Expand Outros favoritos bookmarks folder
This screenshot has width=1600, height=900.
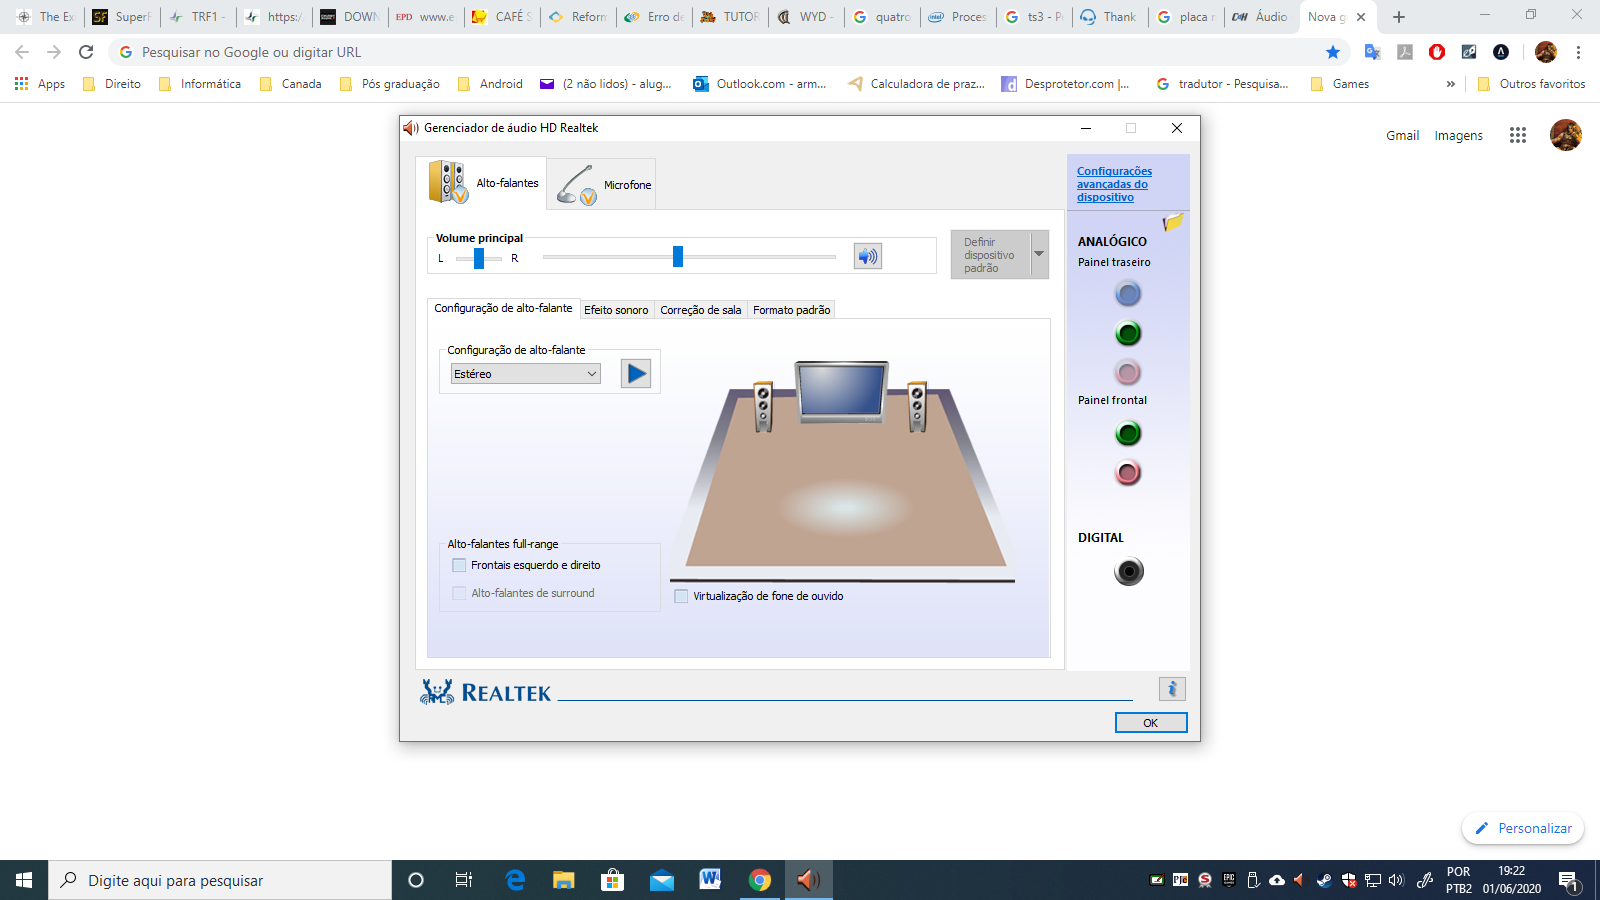click(1531, 84)
